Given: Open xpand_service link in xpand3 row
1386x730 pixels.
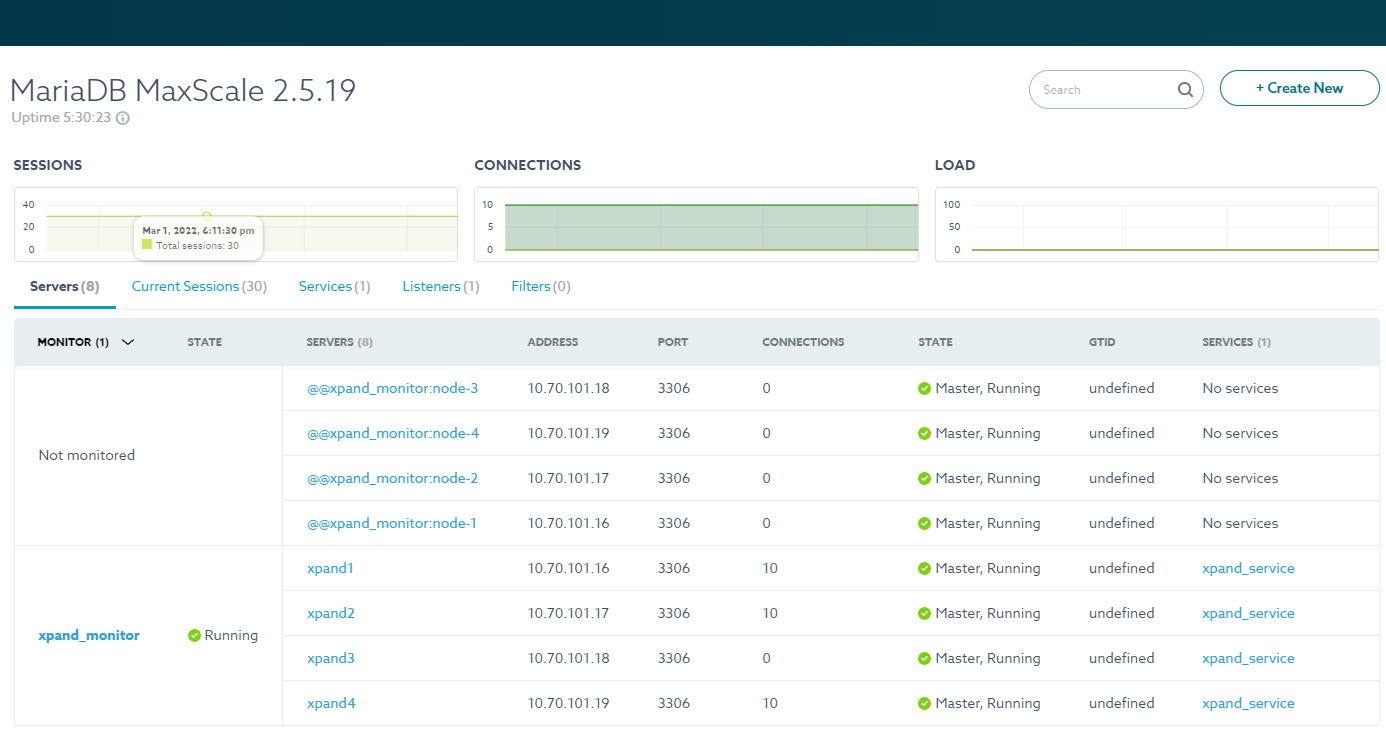Looking at the screenshot, I should 1248,658.
